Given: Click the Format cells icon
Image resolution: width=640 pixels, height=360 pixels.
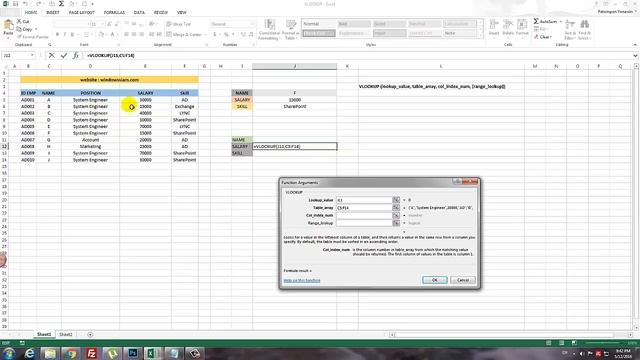Looking at the screenshot, I should coord(522,27).
